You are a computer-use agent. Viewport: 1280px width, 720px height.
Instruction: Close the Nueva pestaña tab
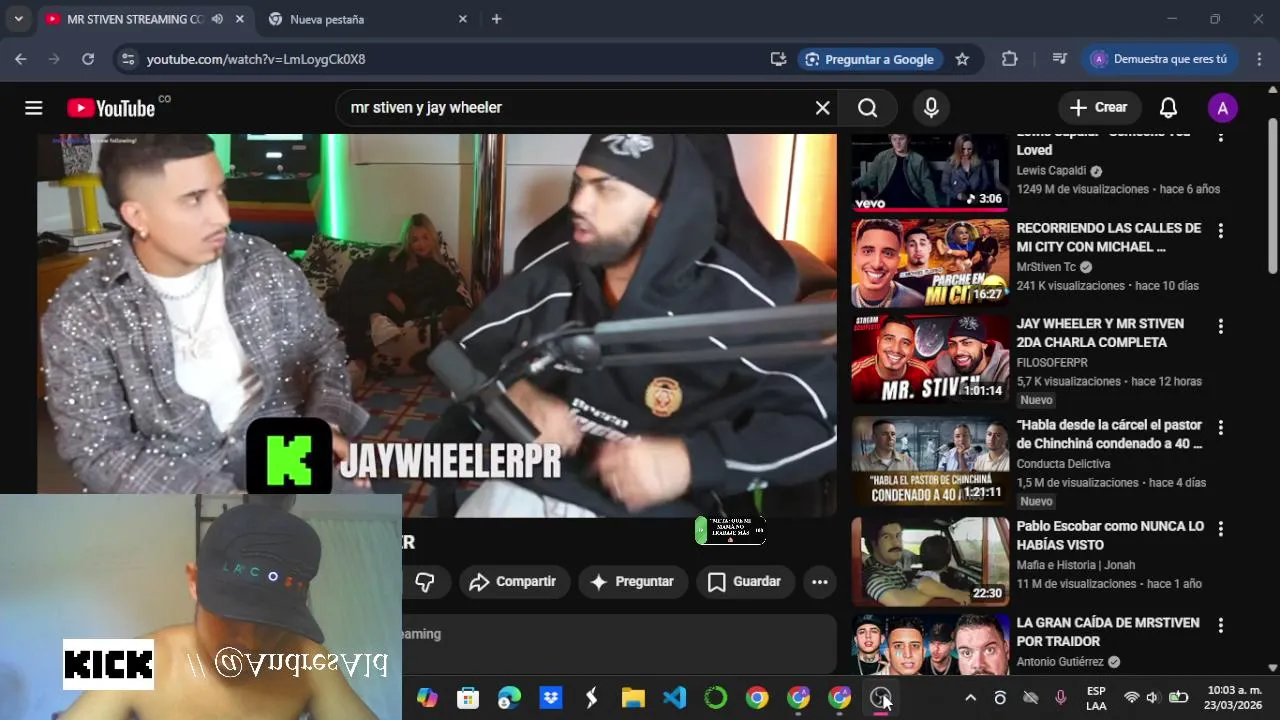[462, 19]
